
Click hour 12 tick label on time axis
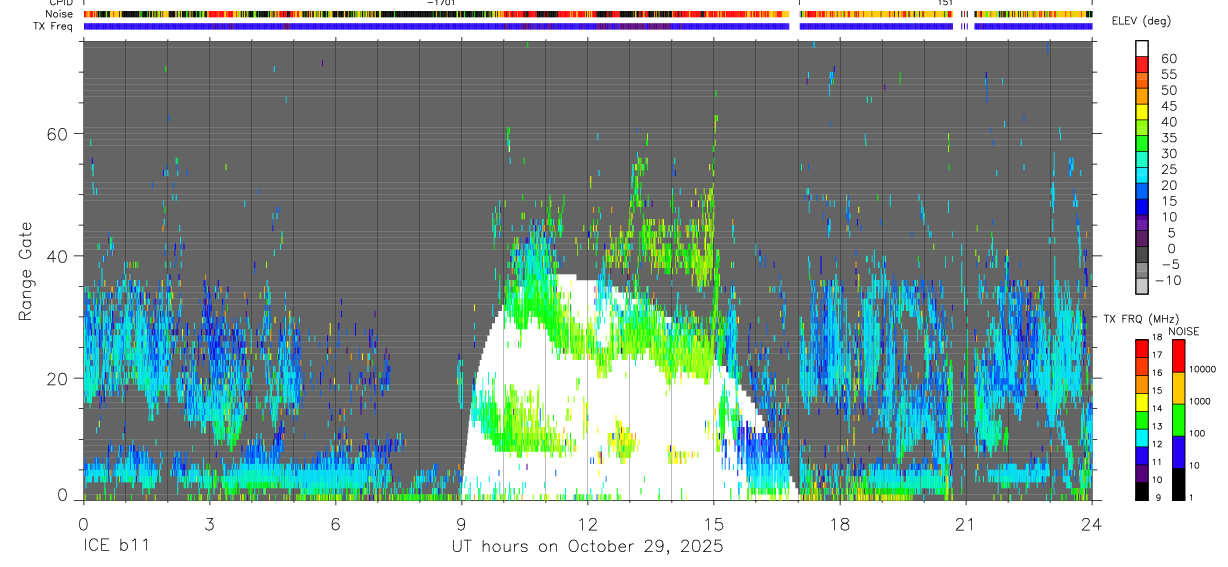(x=587, y=524)
